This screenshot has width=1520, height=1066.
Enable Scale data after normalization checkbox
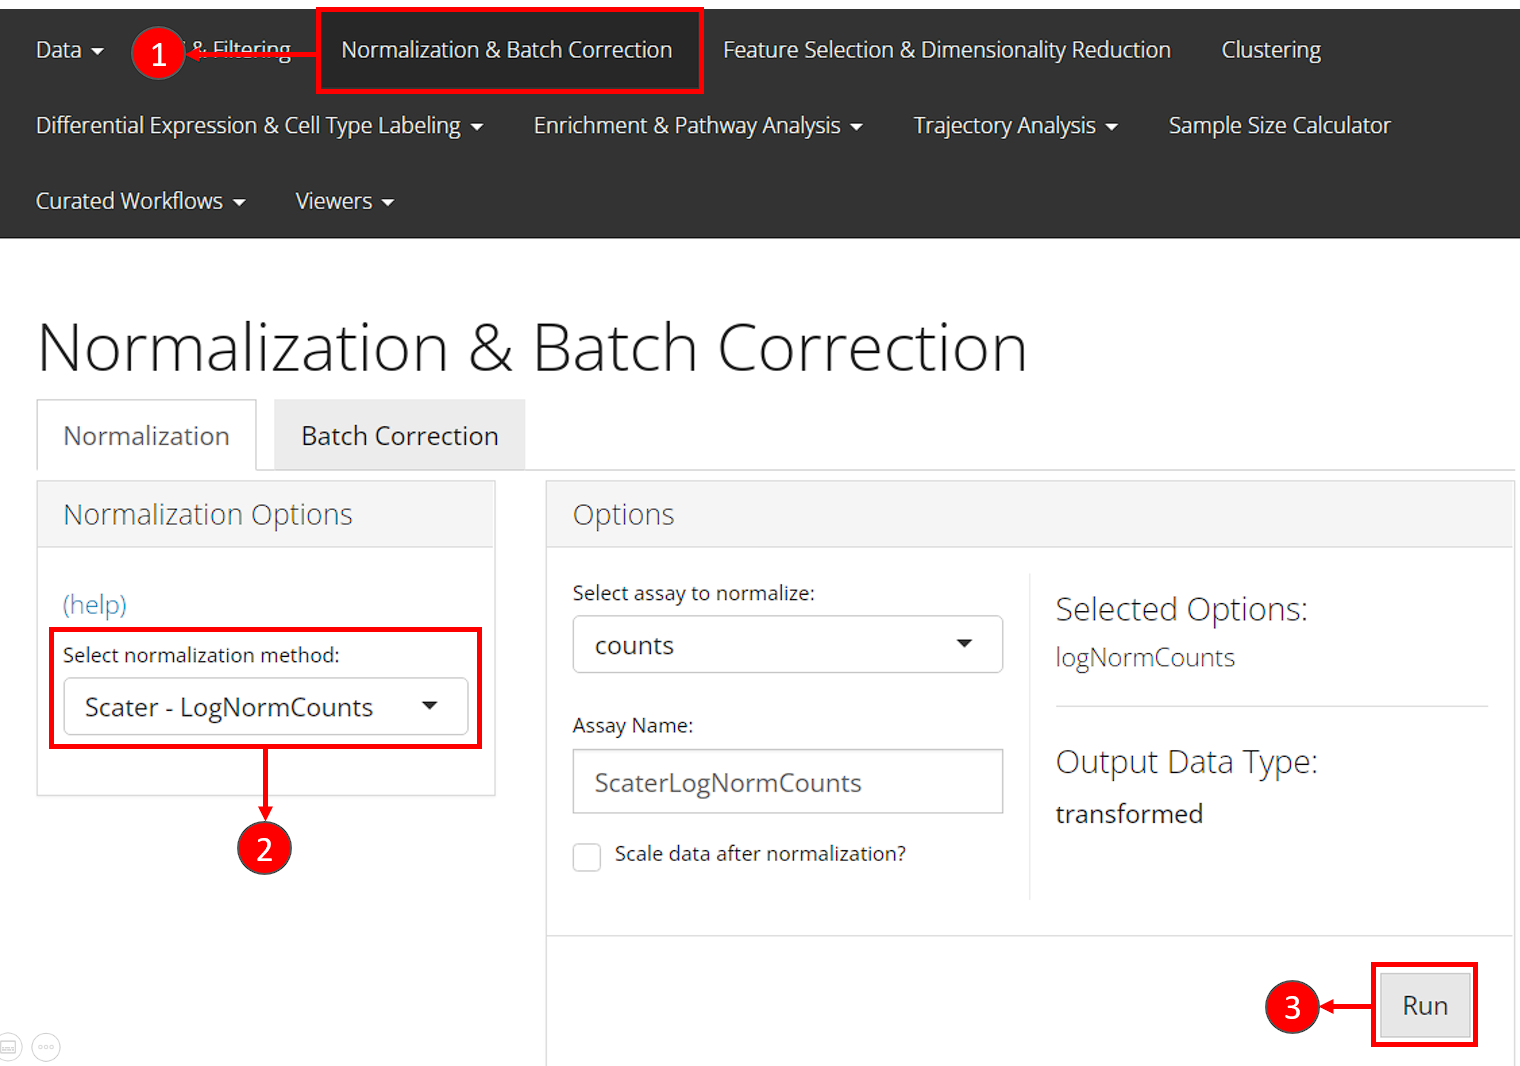pyautogui.click(x=587, y=857)
